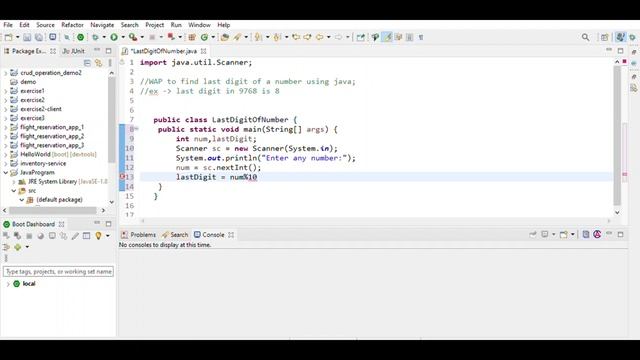Open the Refactor menu

pyautogui.click(x=72, y=25)
